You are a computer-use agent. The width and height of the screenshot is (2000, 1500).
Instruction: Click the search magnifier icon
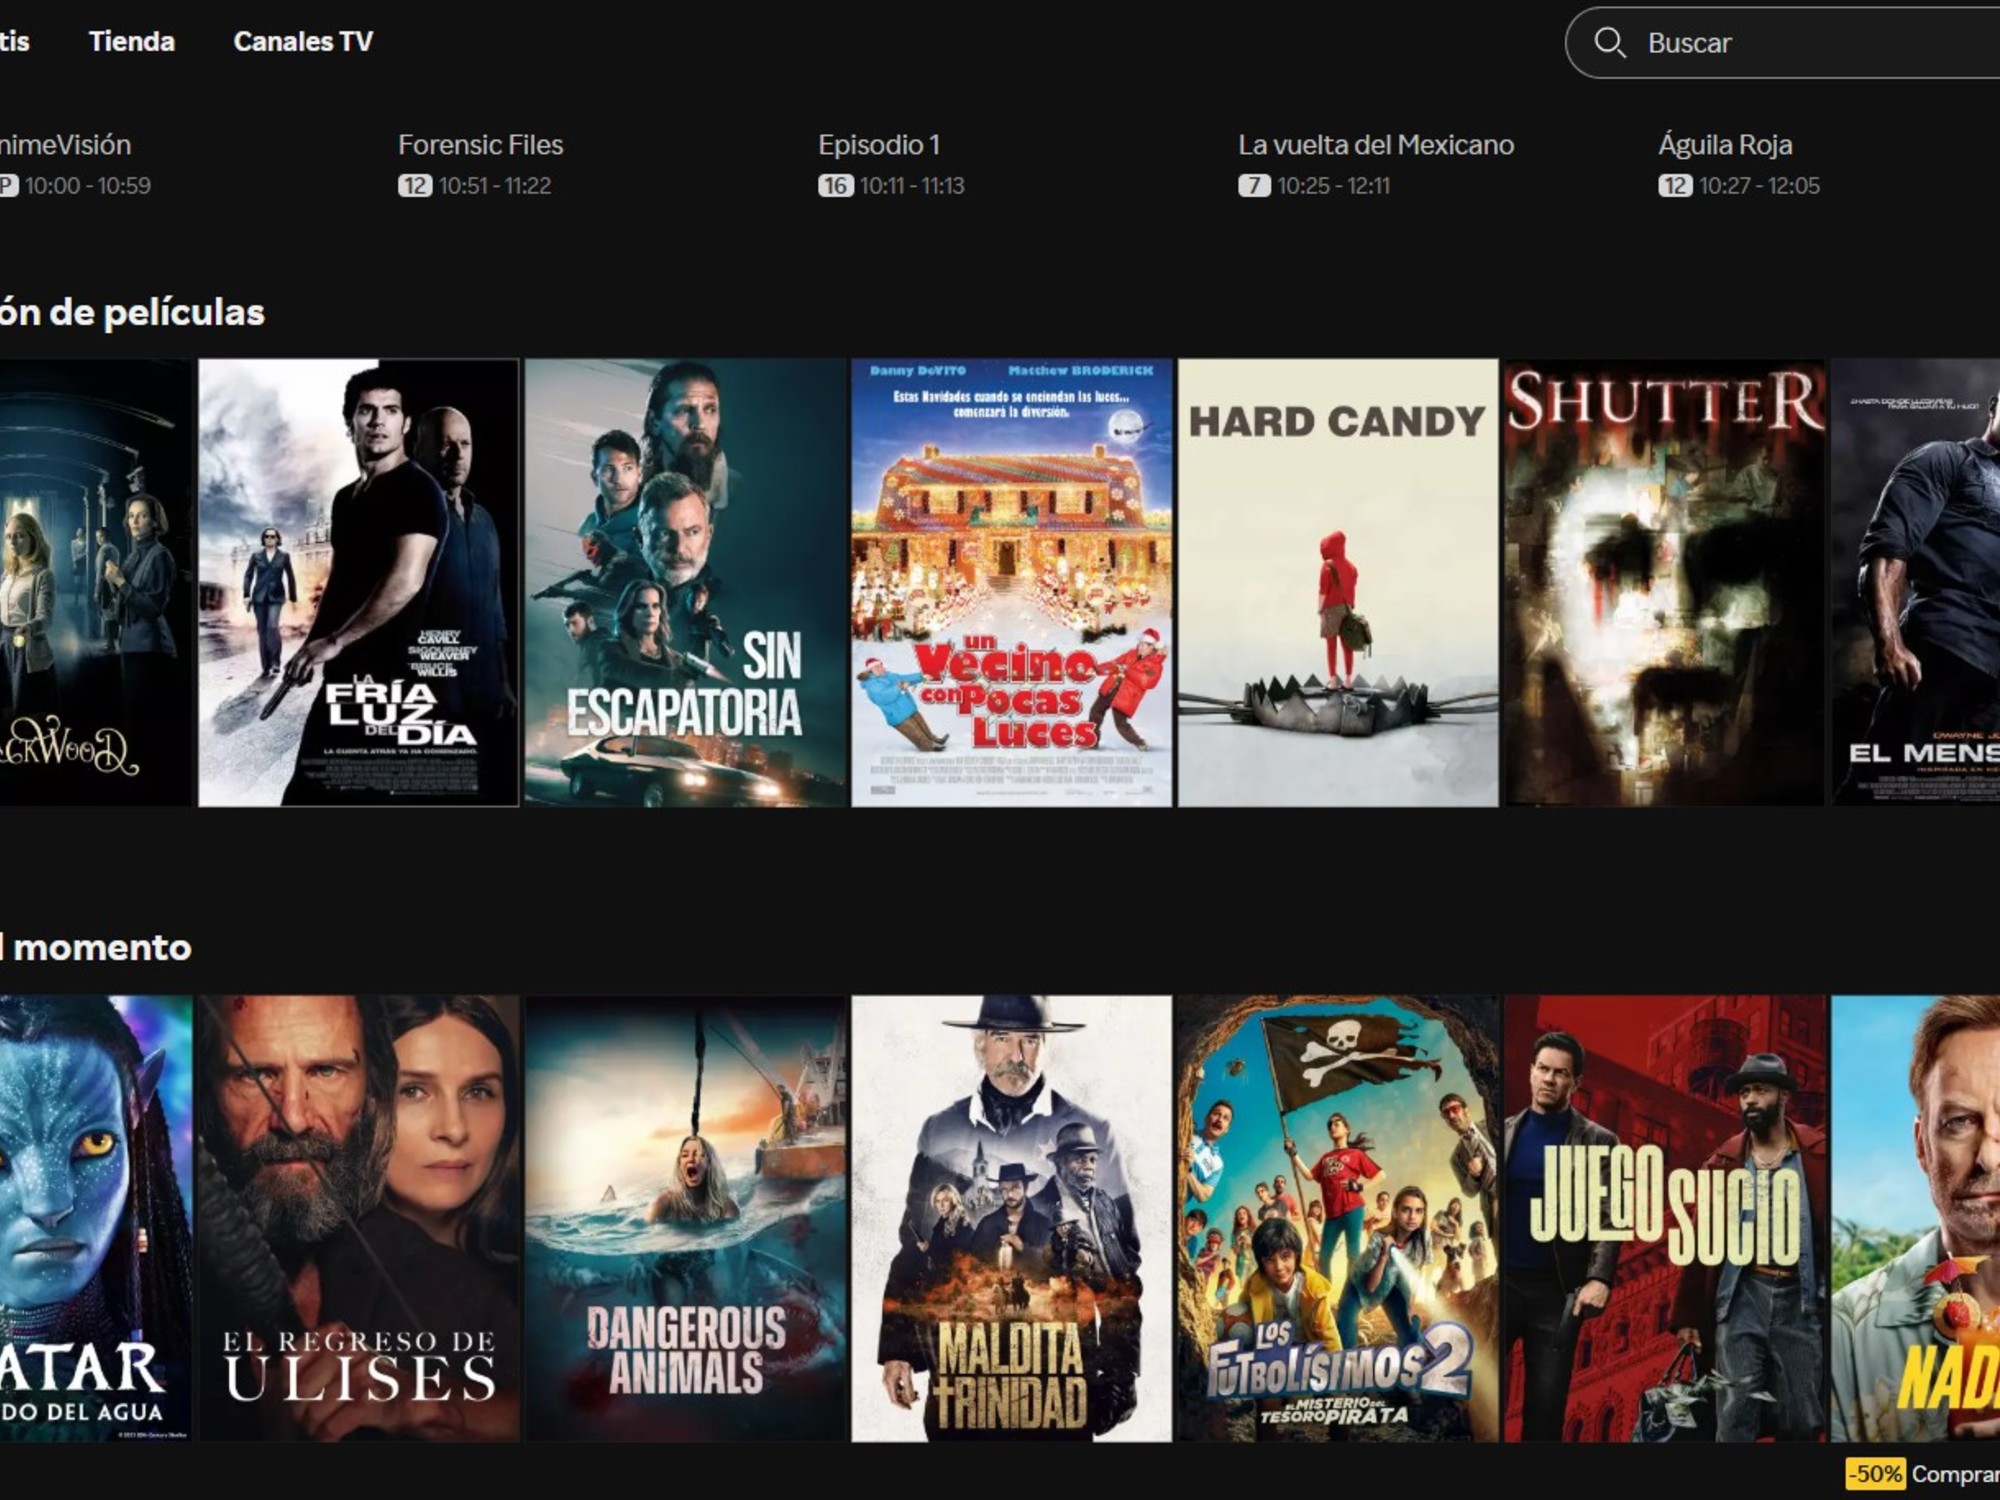(x=1609, y=42)
